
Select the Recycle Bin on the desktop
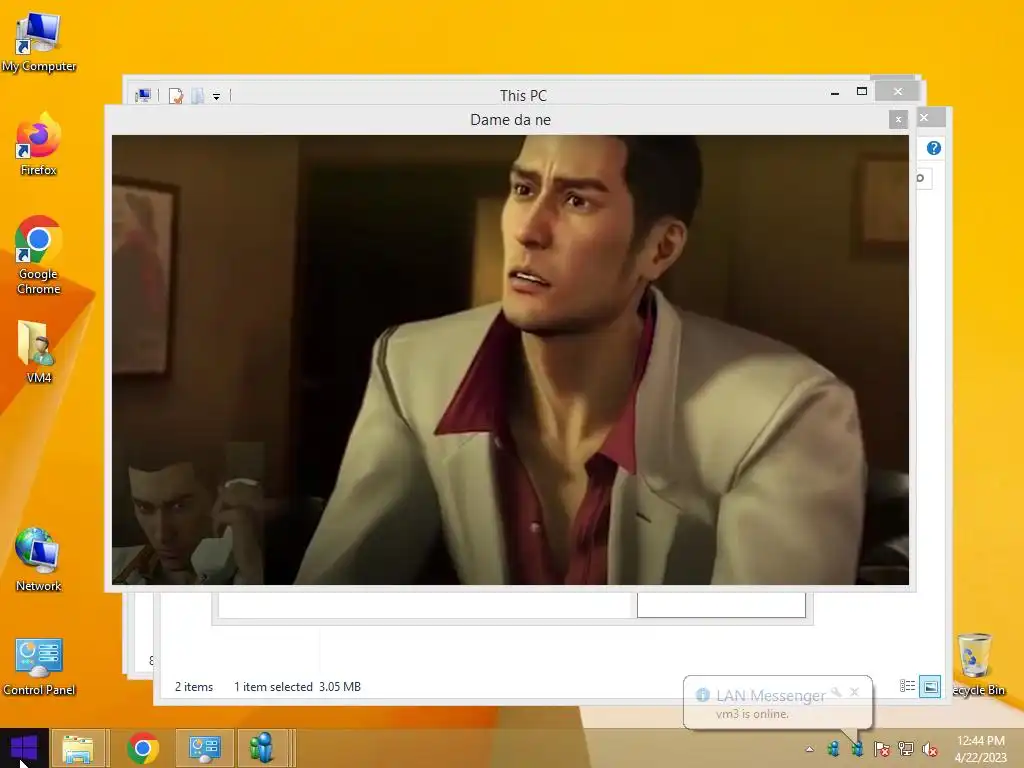977,665
